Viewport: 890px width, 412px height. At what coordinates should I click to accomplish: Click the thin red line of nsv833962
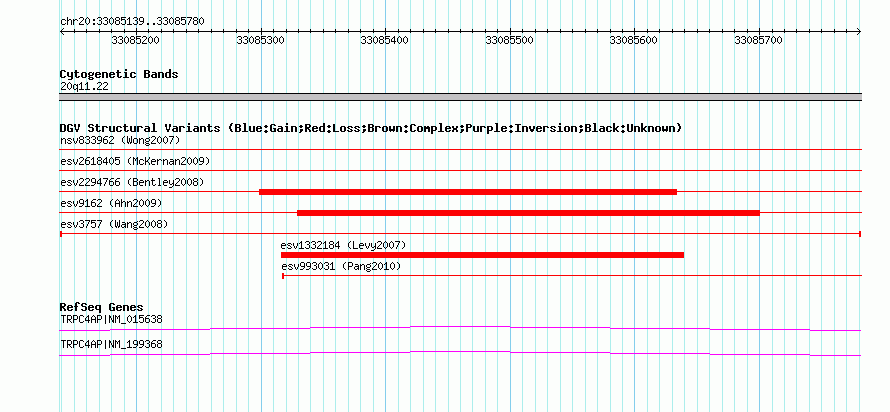(460, 150)
